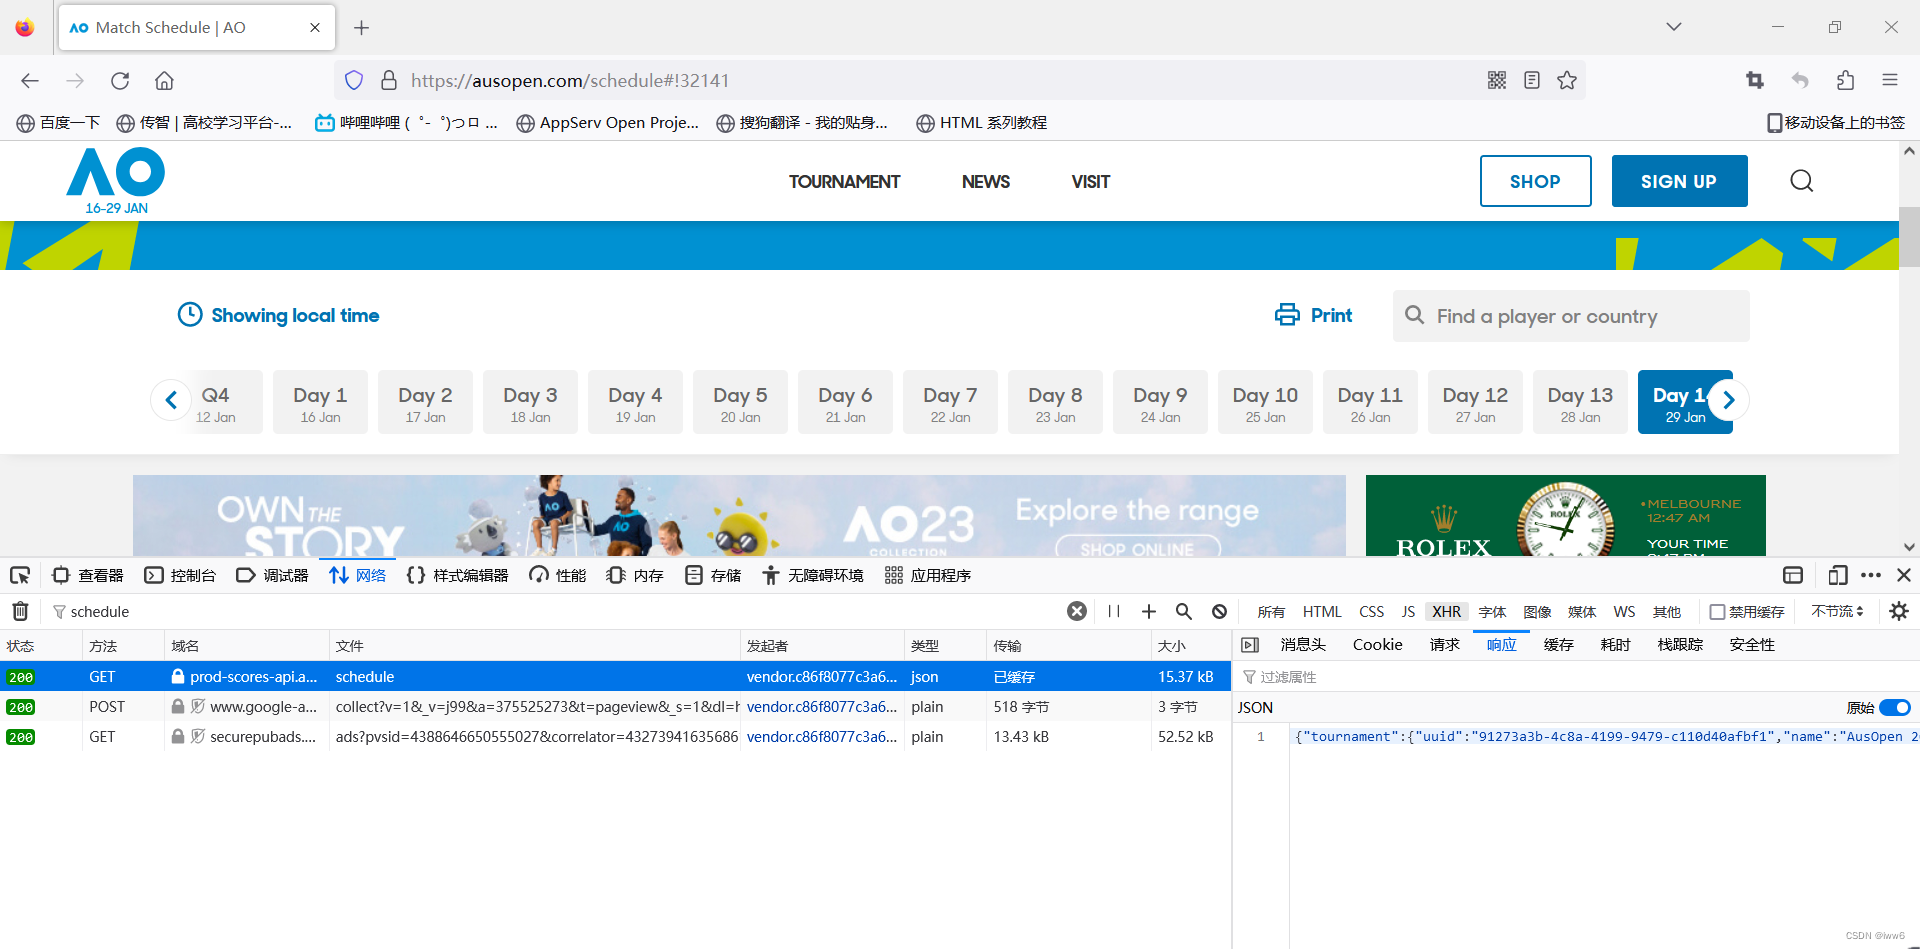The image size is (1920, 949).
Task: Bookmark this page with star icon
Action: pos(1567,80)
